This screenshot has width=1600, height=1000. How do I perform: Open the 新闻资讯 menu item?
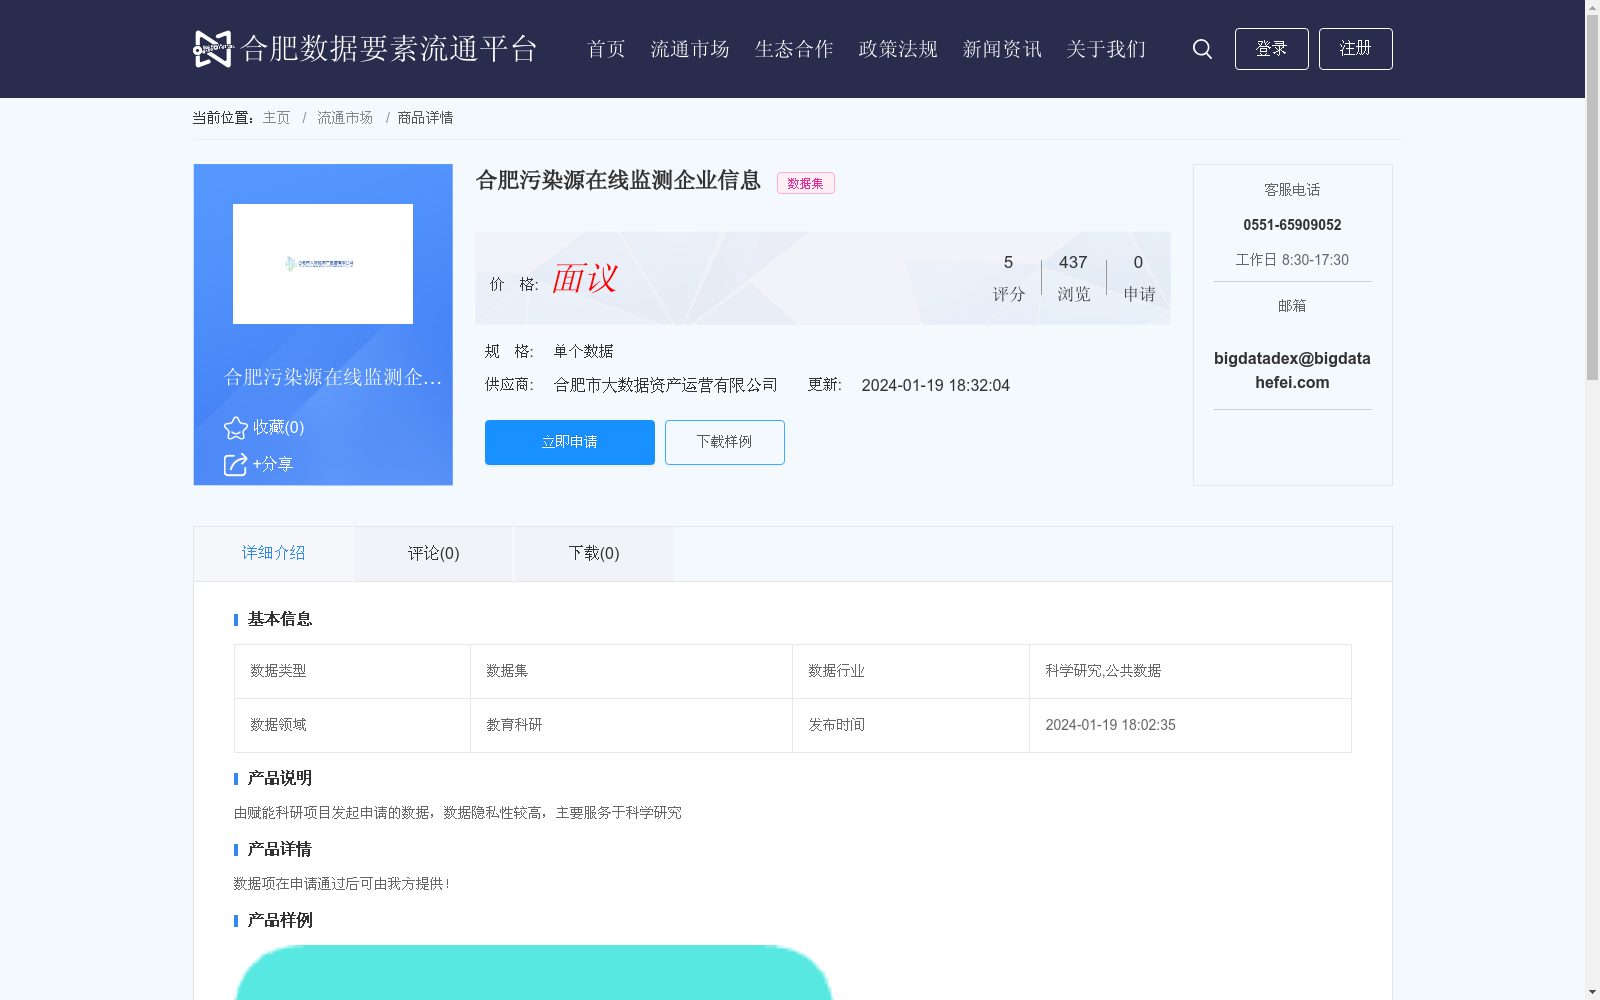point(1001,49)
